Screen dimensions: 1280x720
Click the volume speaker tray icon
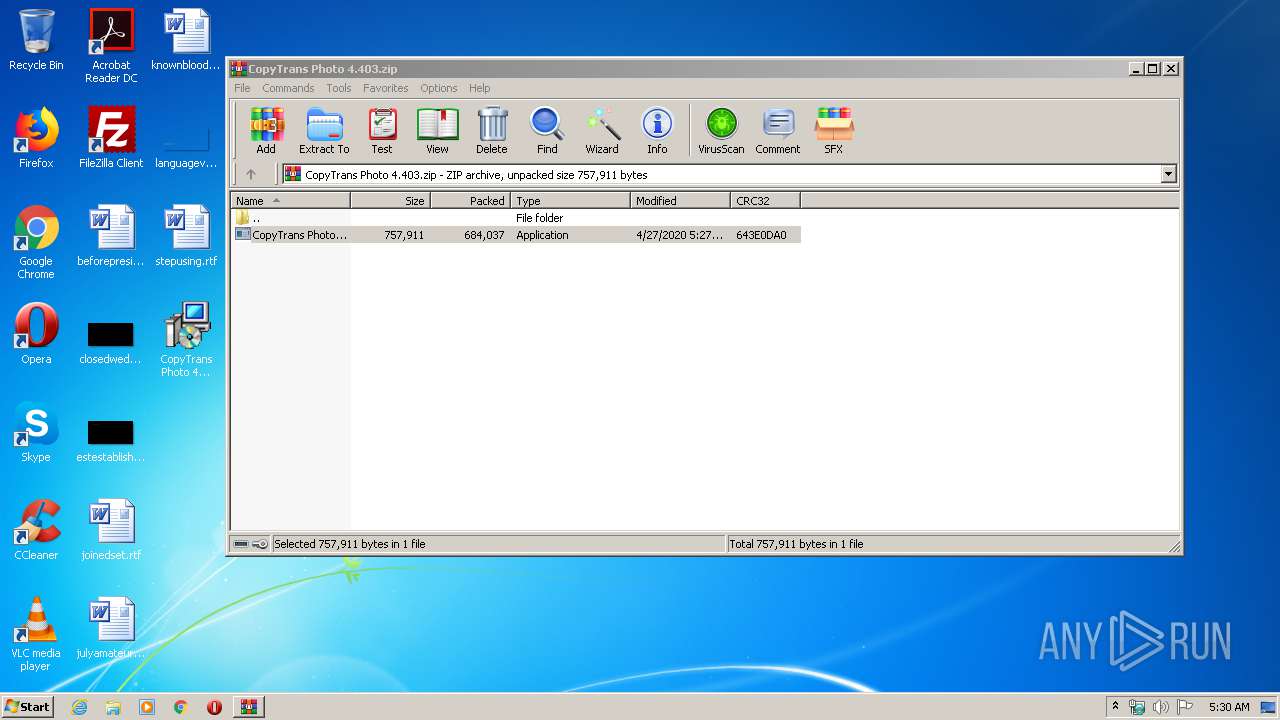click(1161, 707)
